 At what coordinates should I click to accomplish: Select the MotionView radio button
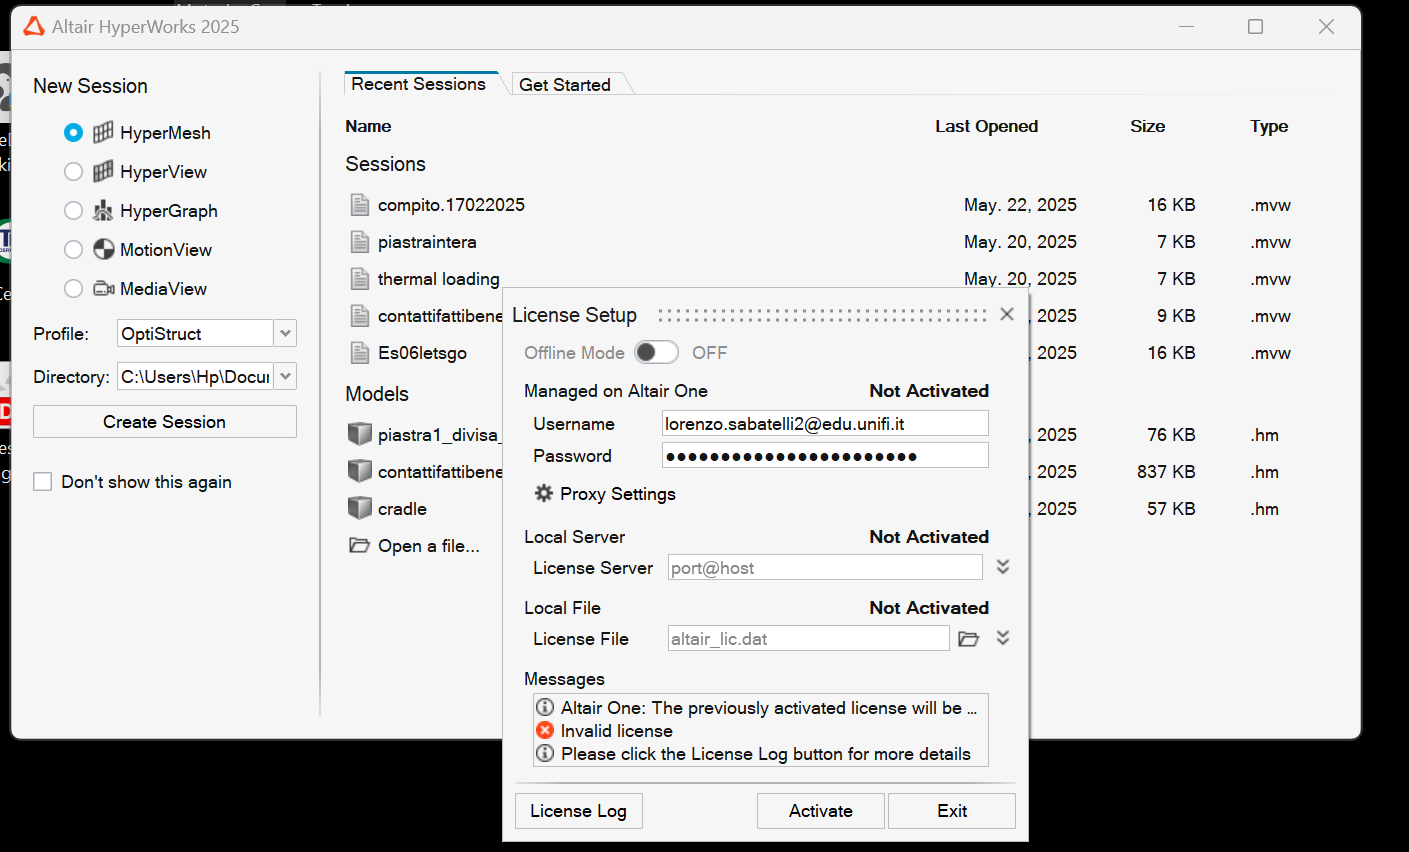click(73, 249)
